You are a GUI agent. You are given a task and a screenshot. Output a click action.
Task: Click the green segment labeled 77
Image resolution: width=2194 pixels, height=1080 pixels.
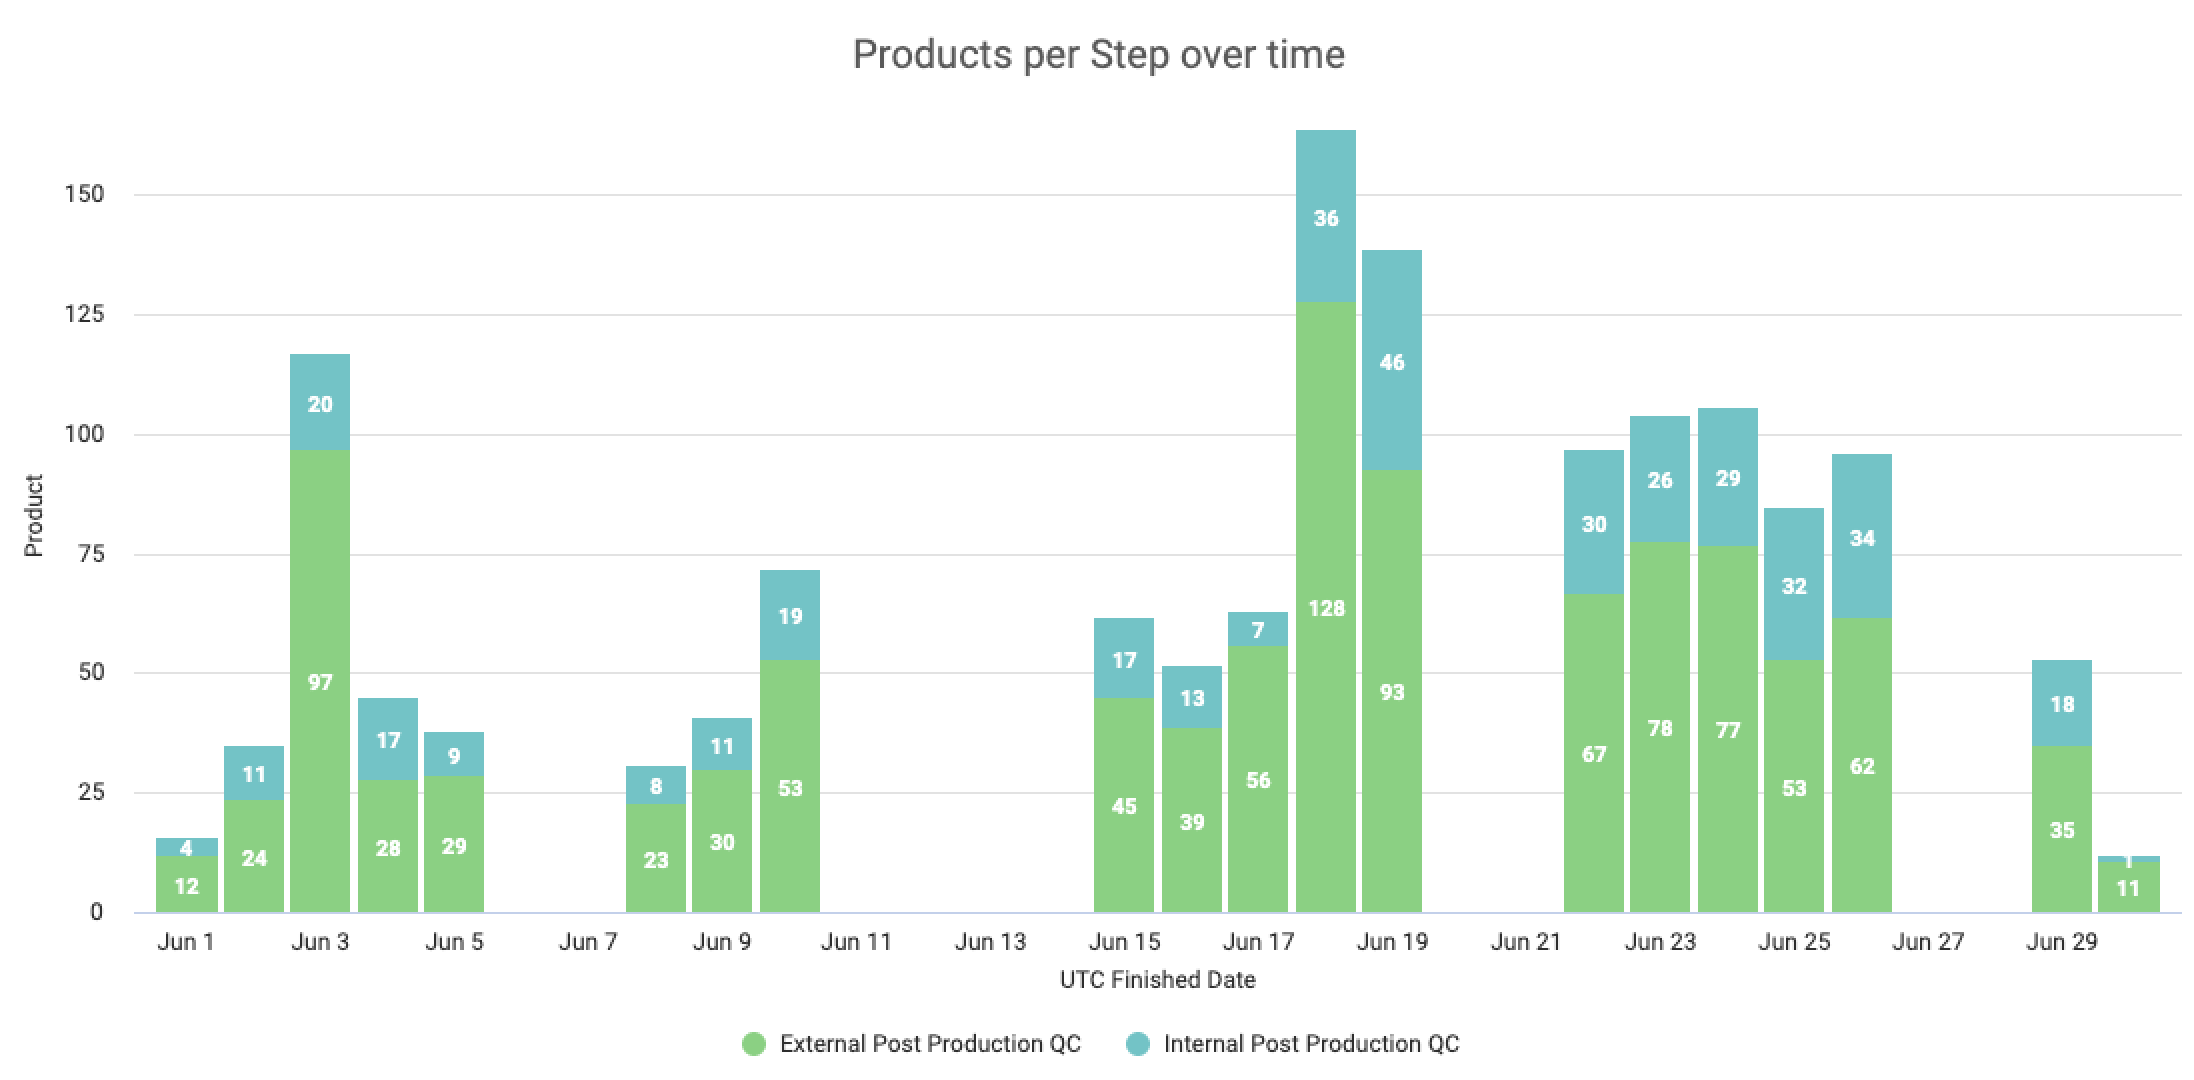(x=1728, y=729)
